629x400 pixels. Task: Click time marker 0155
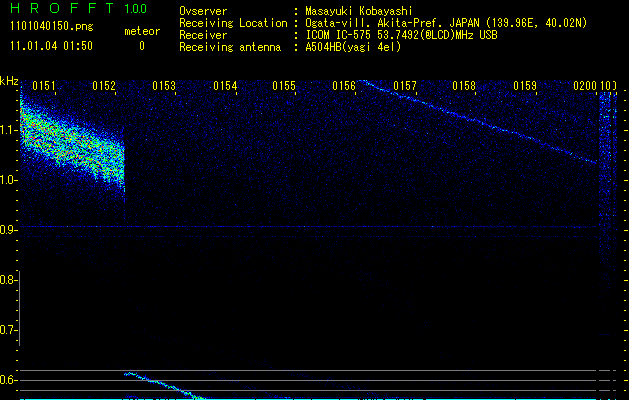click(284, 86)
